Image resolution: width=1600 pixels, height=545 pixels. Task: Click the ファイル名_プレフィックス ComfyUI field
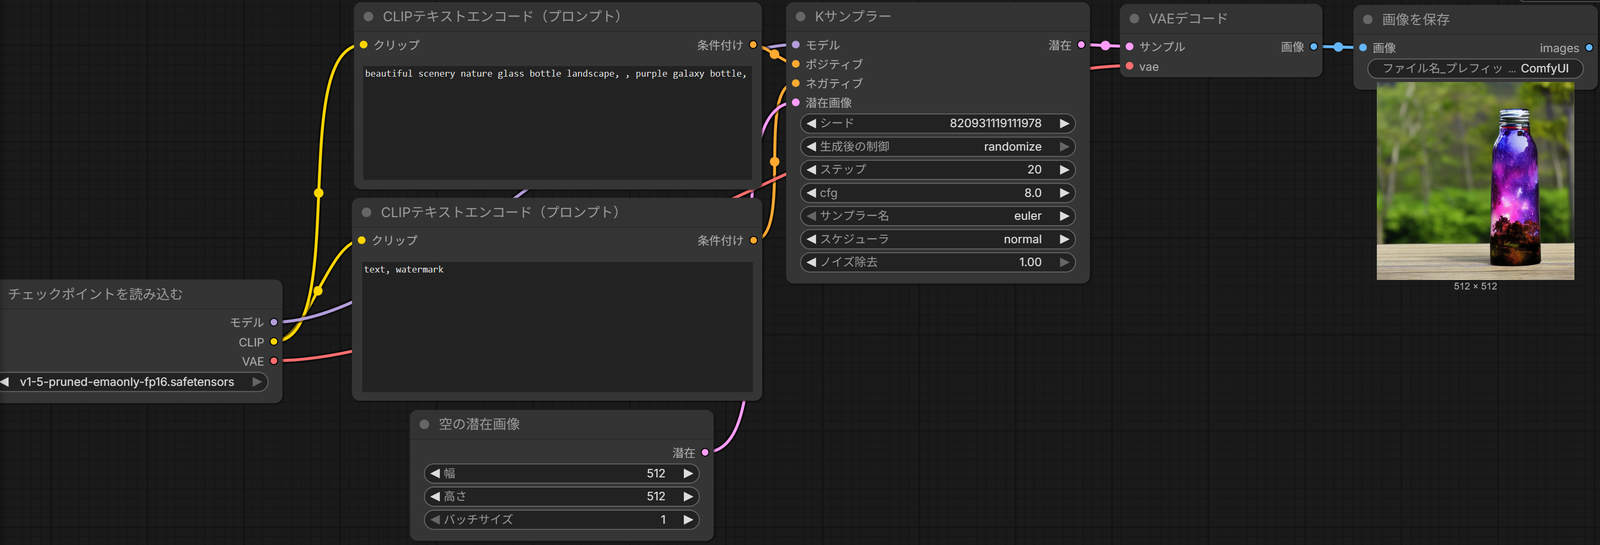tap(1476, 69)
